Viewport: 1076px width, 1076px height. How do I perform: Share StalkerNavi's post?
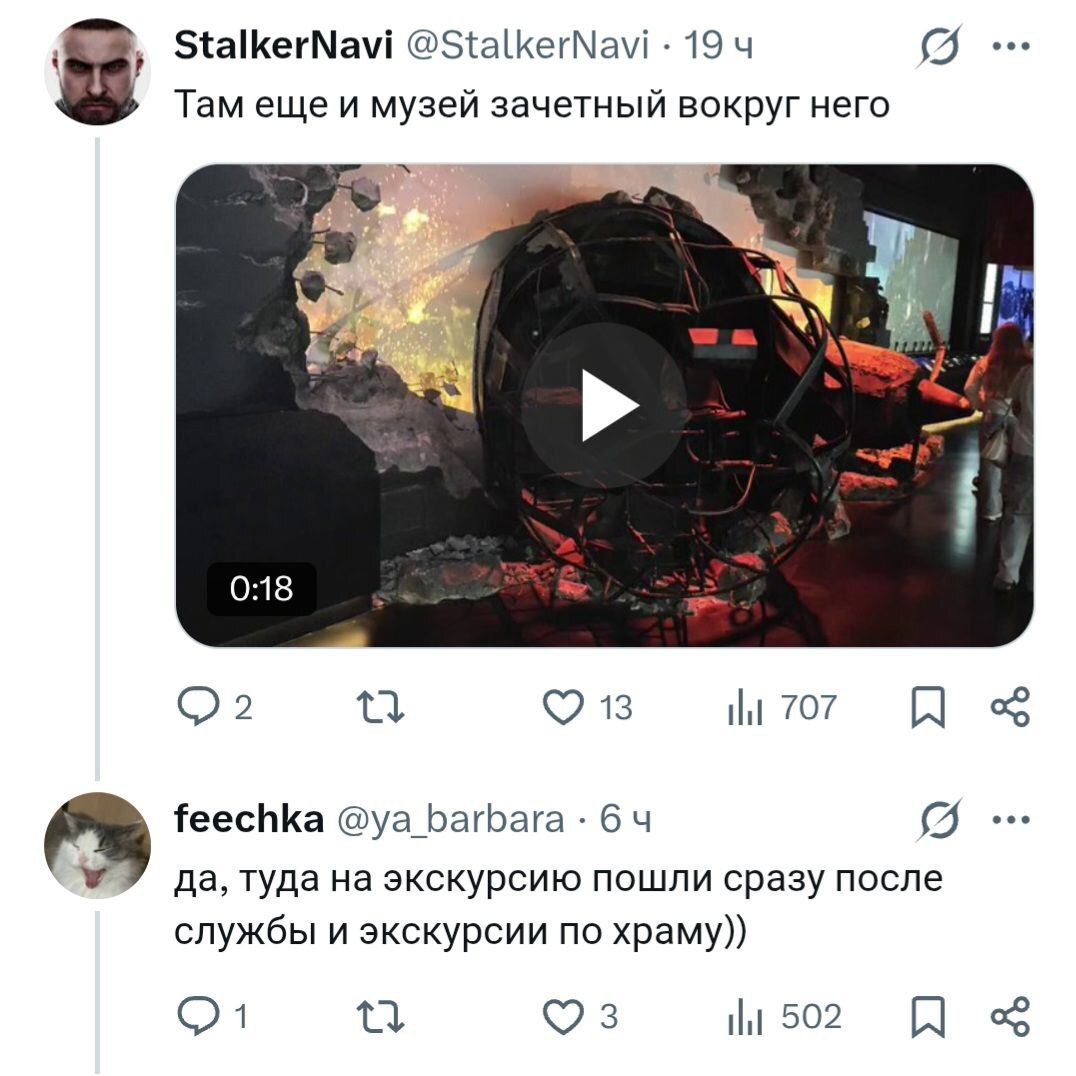(x=1011, y=707)
